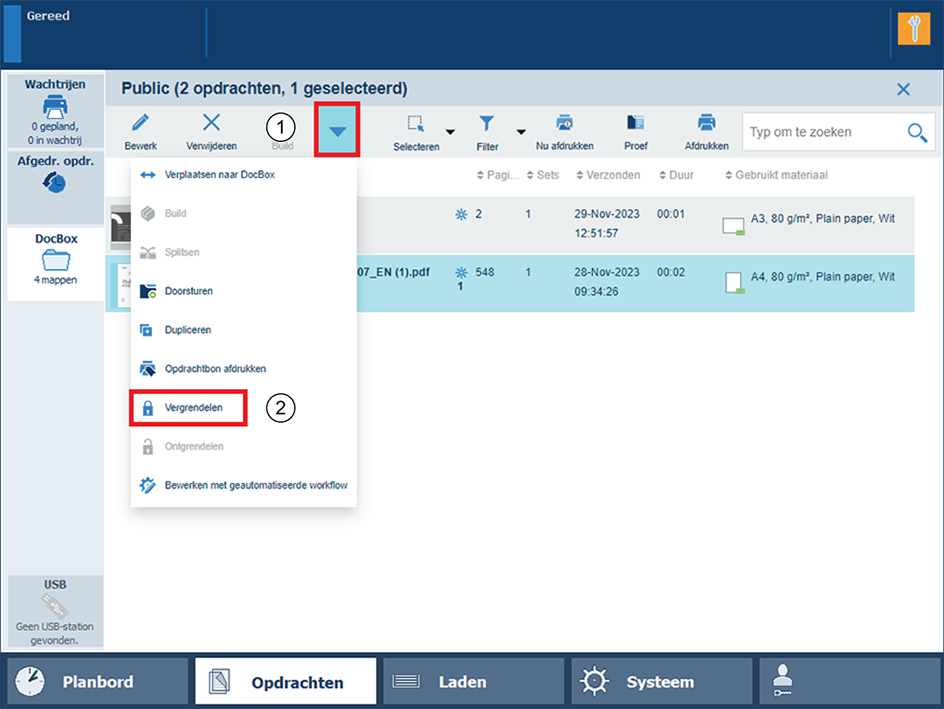Select Verplaatsen naar DocBox menu item
The width and height of the screenshot is (944, 709).
point(219,175)
